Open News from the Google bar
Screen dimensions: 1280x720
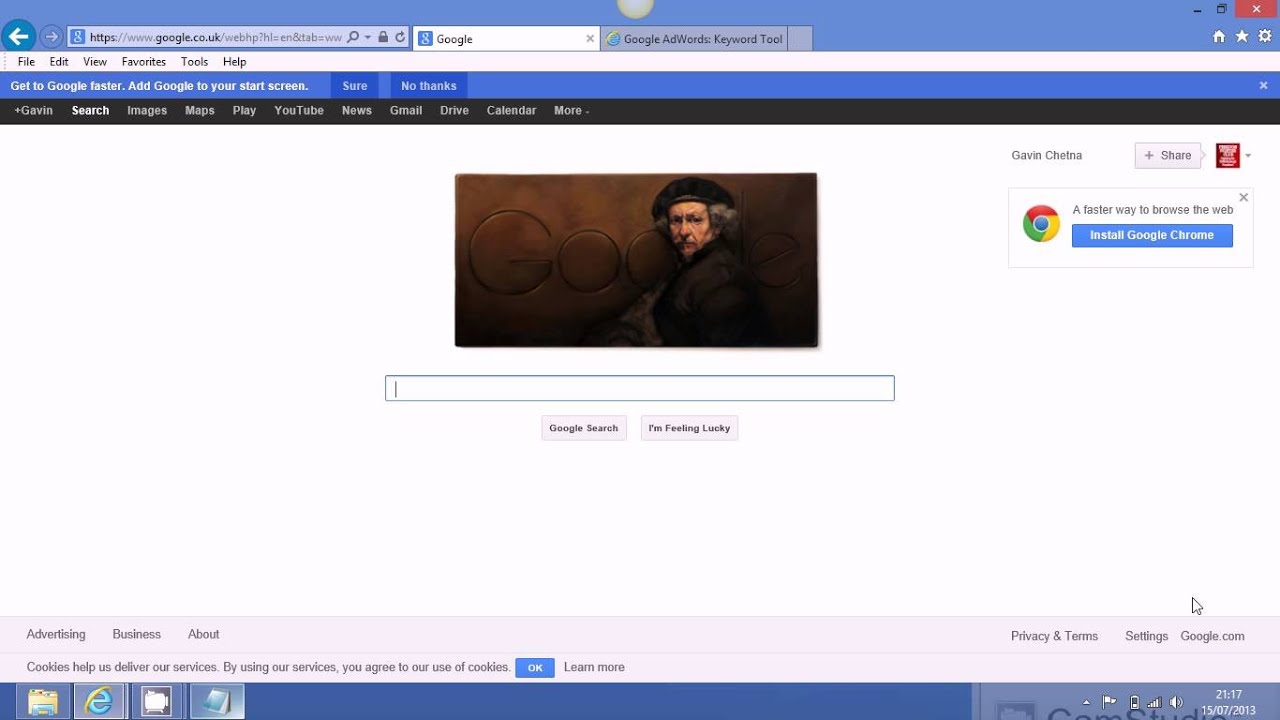(357, 111)
